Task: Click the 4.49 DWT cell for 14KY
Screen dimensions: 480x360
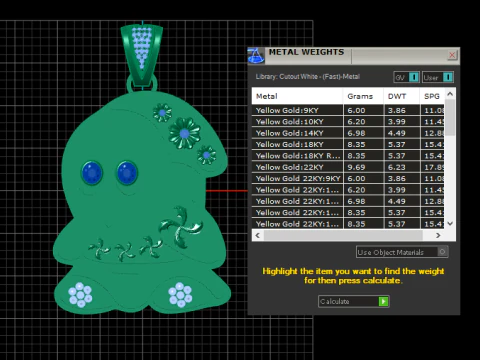Action: point(402,133)
